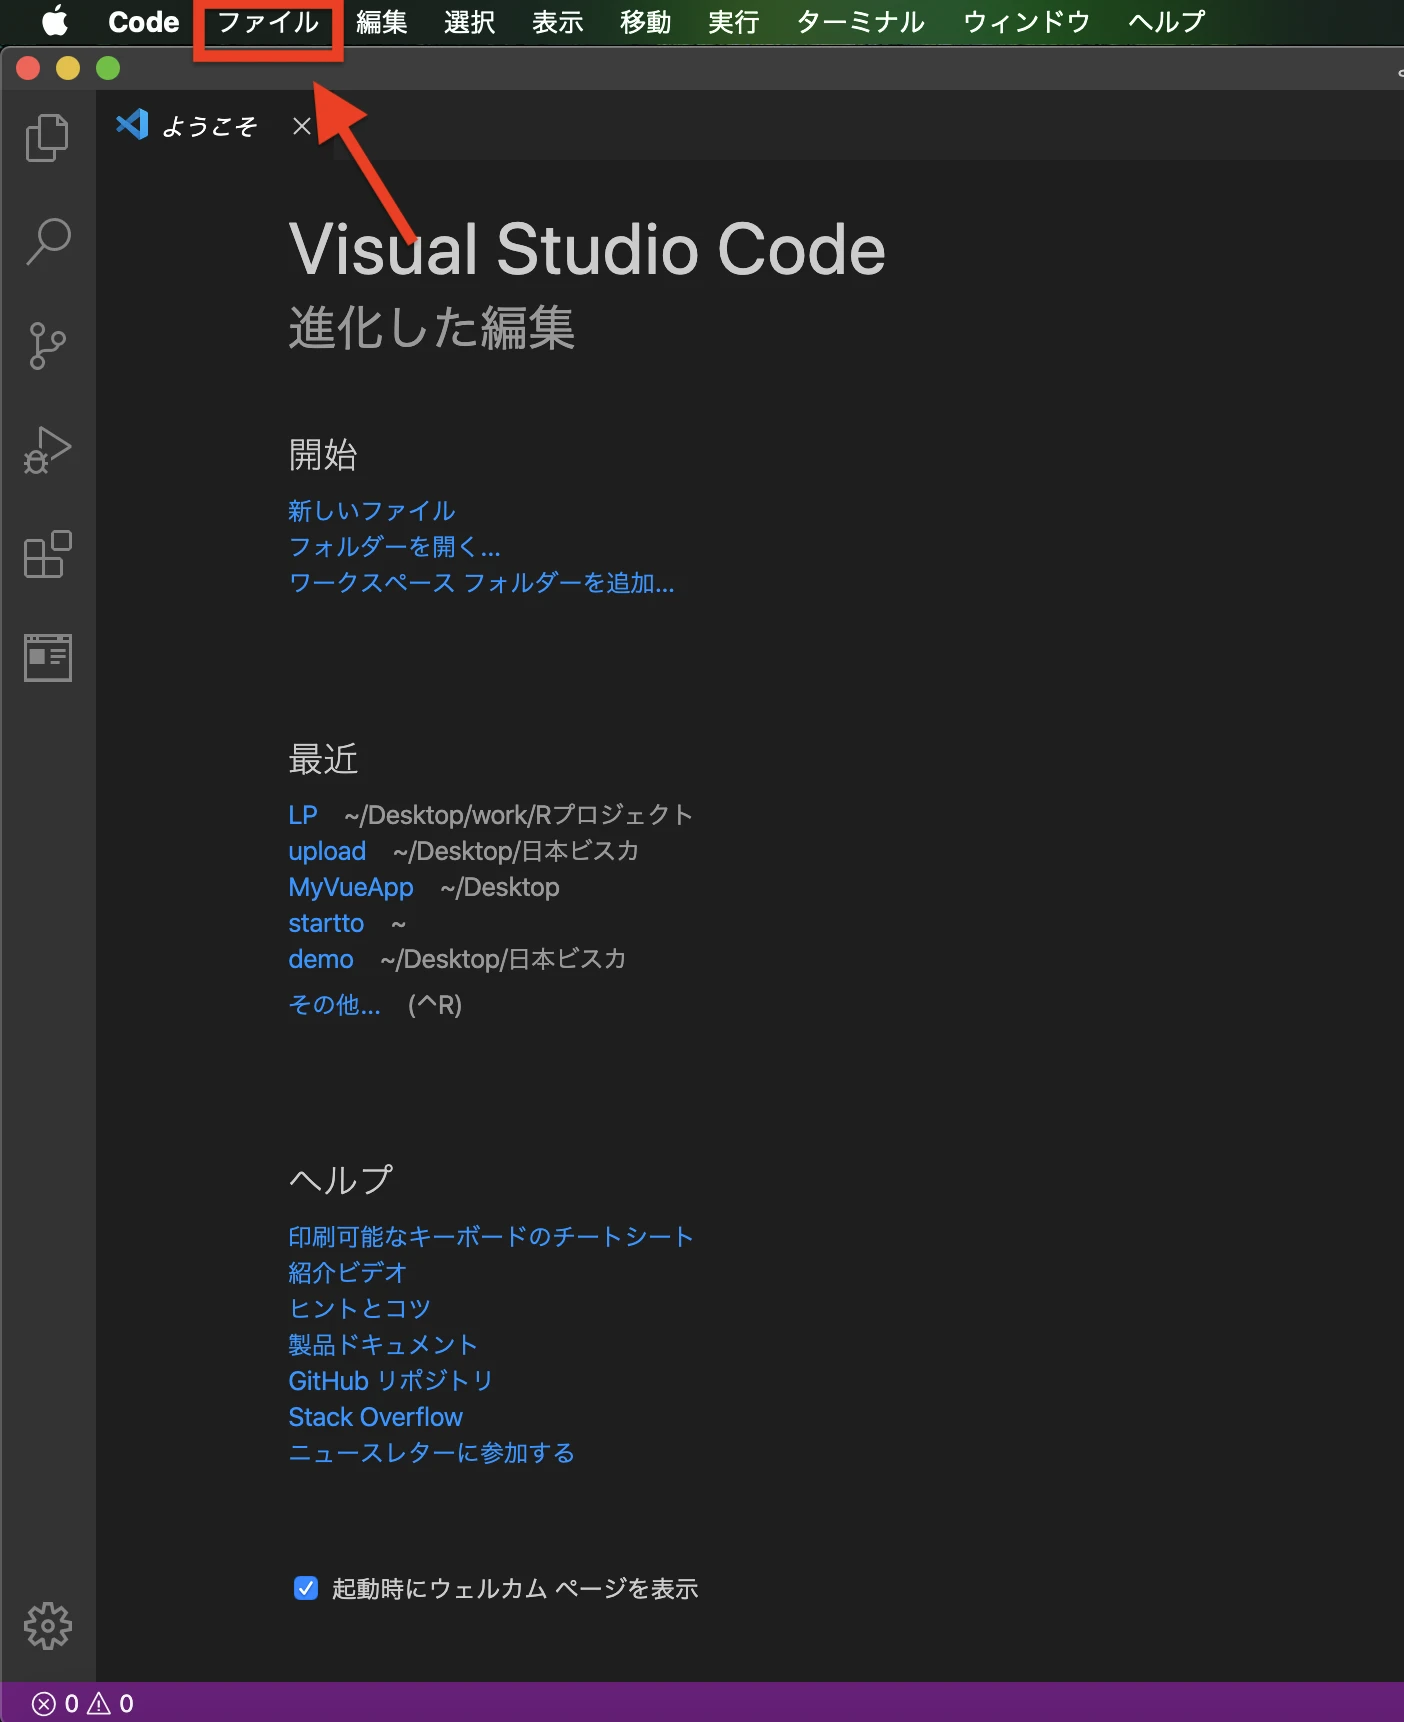Click the ~/Desktop/日本ビスカ path beside upload
The image size is (1404, 1722).
tap(516, 851)
